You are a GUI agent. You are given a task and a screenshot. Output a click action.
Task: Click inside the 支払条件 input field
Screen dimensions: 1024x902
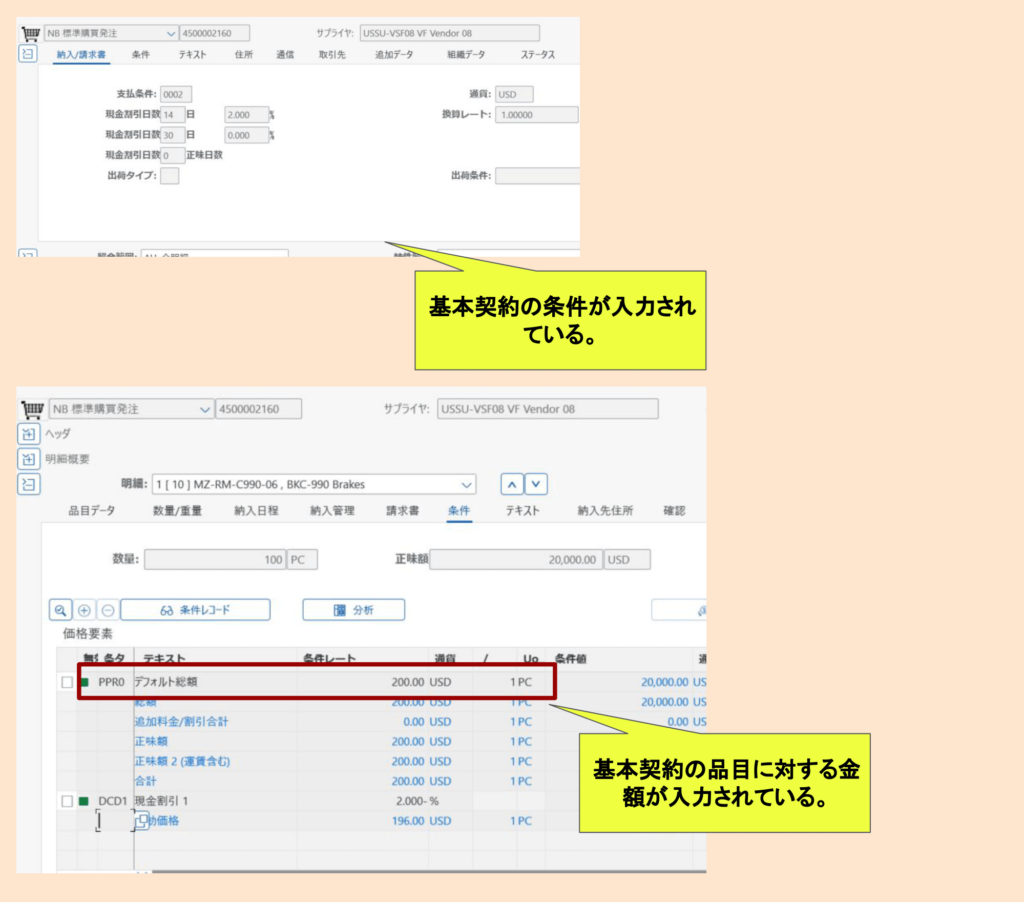(176, 94)
